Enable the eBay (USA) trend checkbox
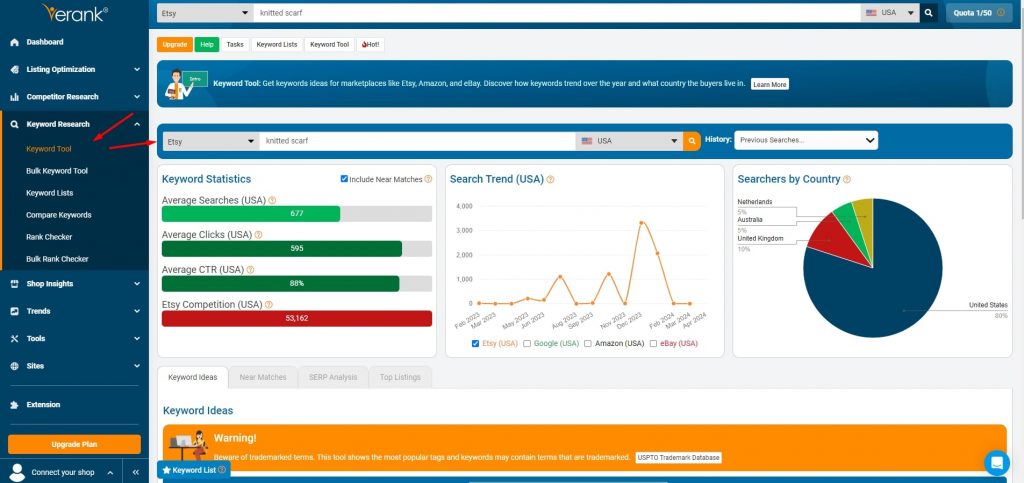The image size is (1024, 483). pyautogui.click(x=653, y=343)
